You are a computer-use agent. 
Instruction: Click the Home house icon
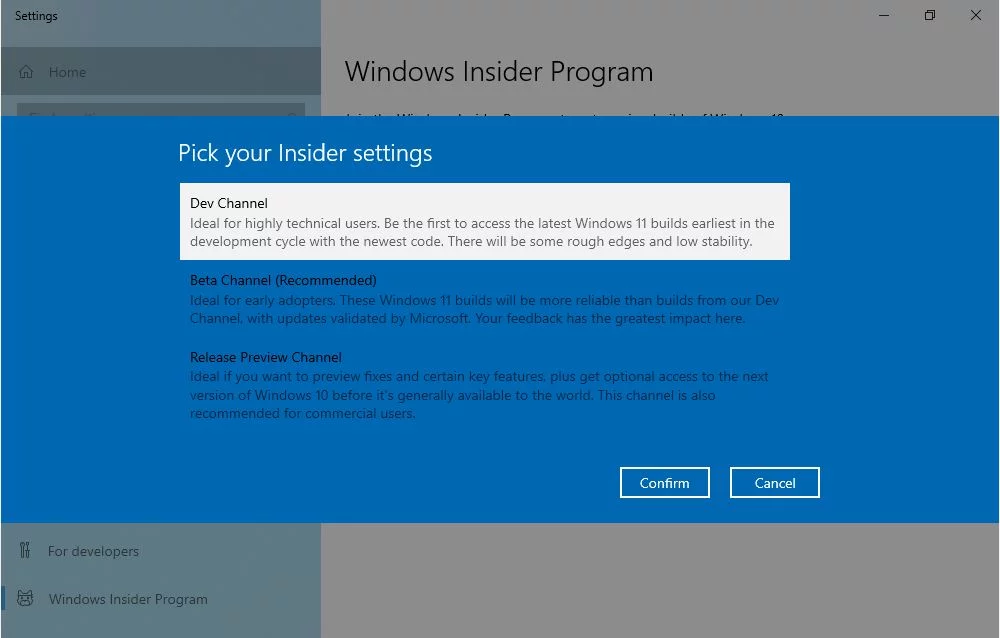pyautogui.click(x=26, y=71)
